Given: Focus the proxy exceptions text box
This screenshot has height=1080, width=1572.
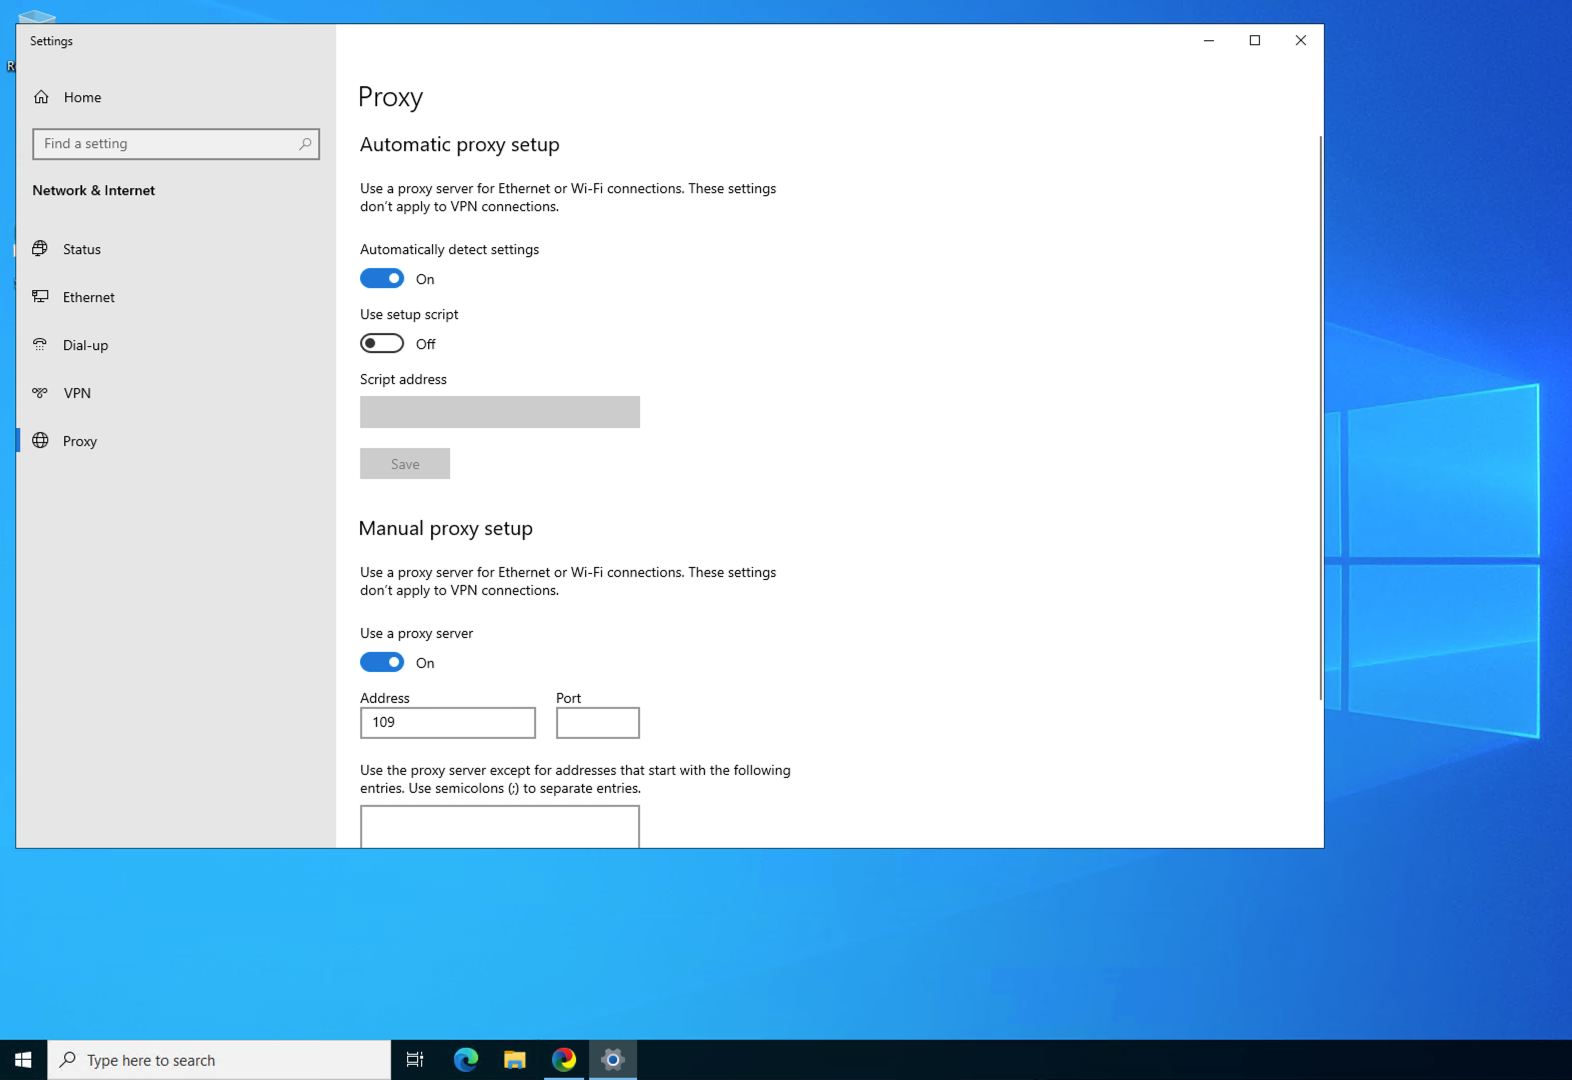Looking at the screenshot, I should pos(499,827).
